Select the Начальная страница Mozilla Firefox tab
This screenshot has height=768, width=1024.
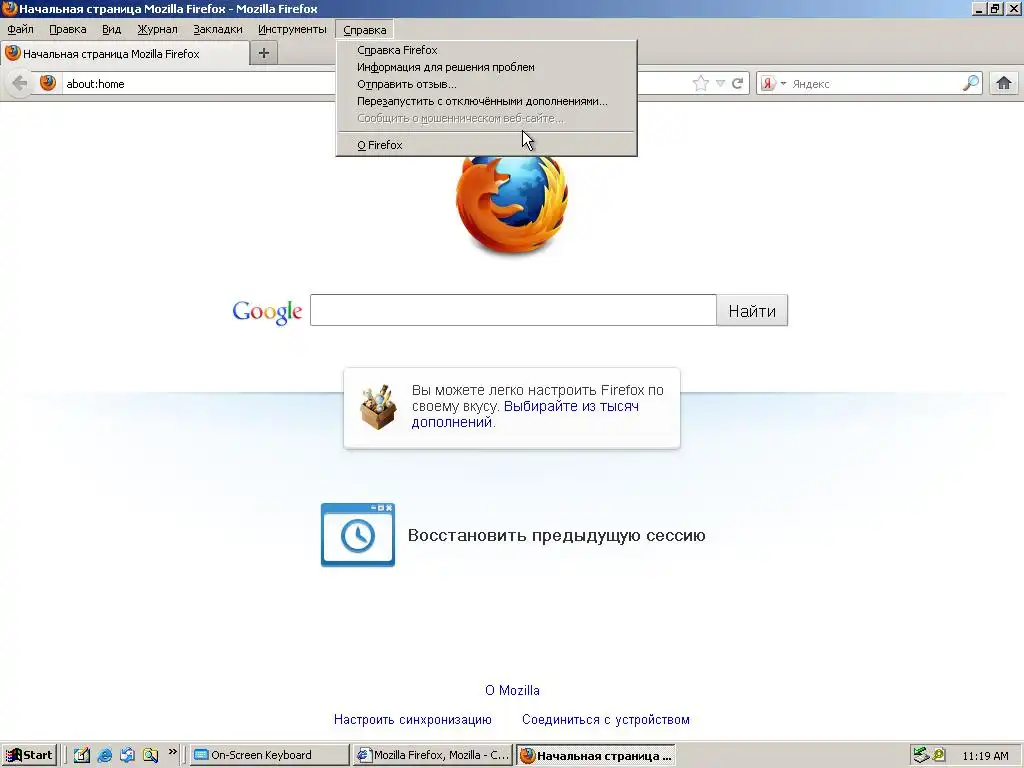click(x=125, y=54)
